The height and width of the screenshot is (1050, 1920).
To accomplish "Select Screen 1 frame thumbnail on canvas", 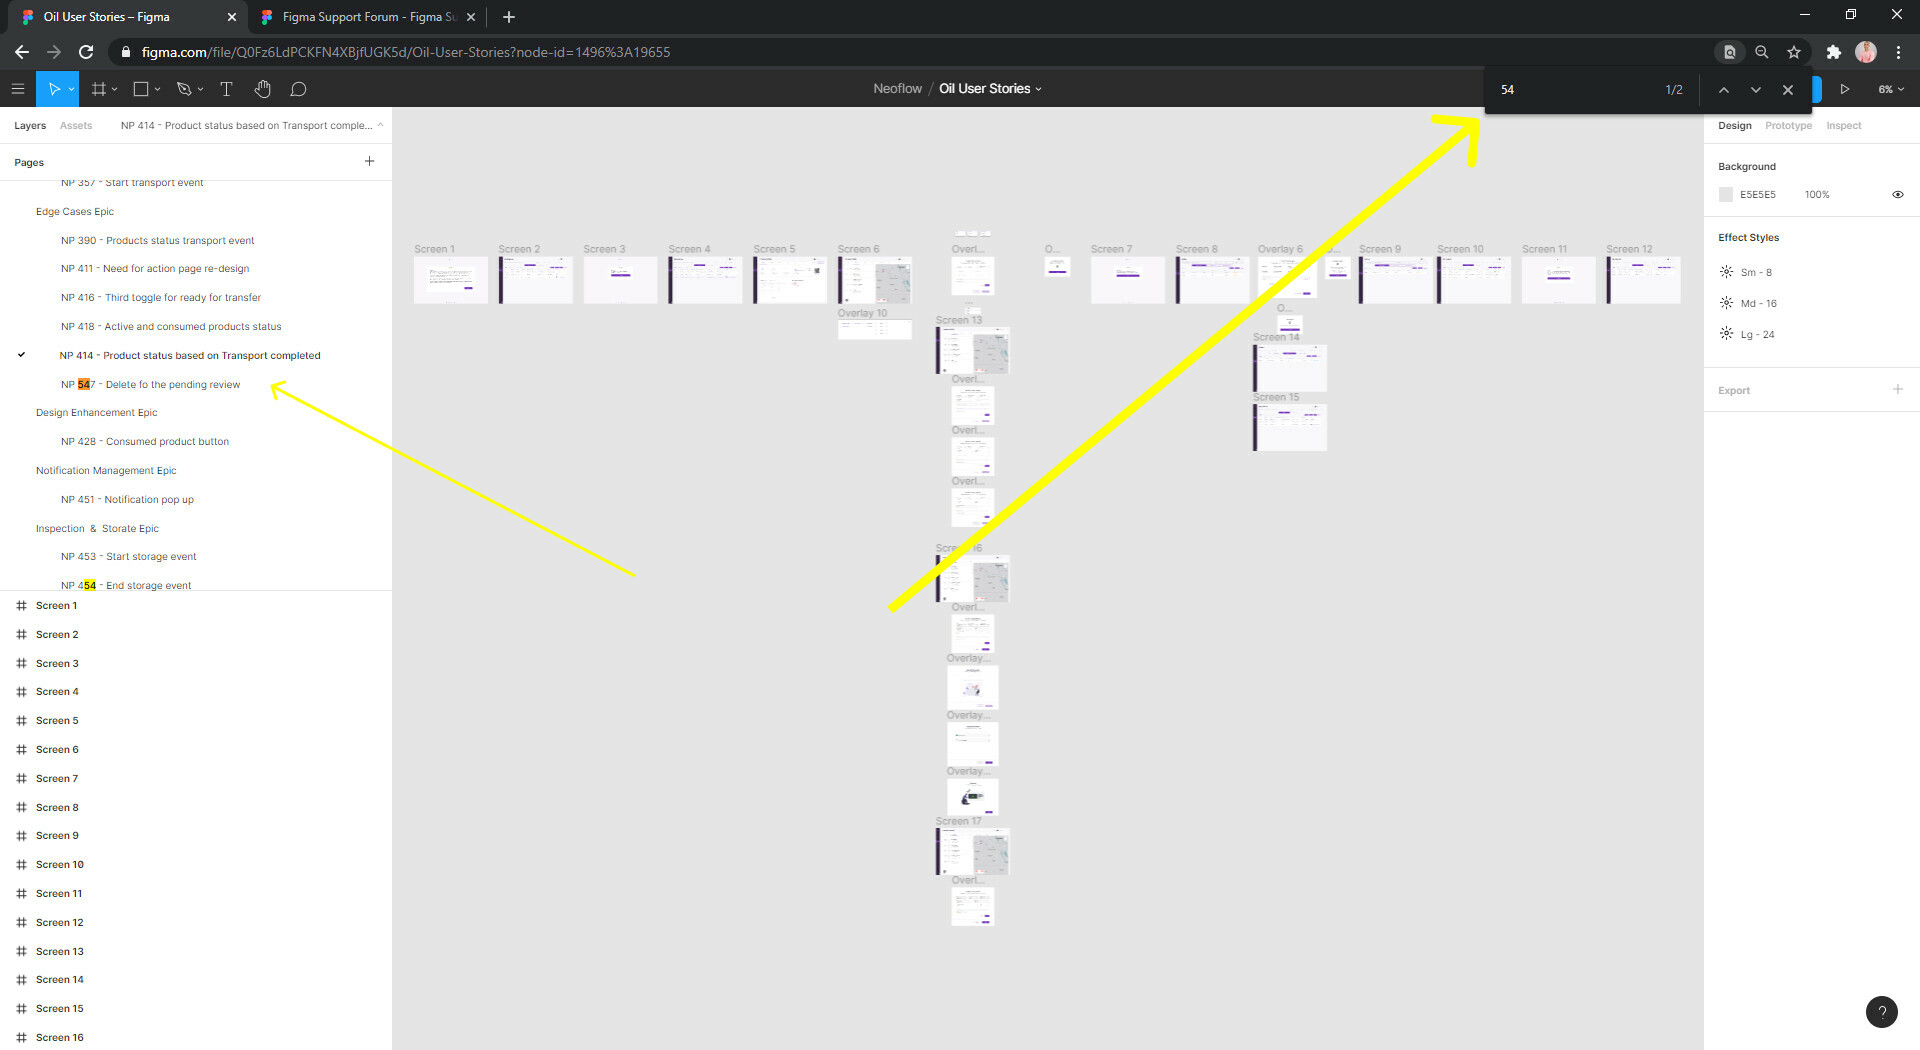I will (451, 280).
